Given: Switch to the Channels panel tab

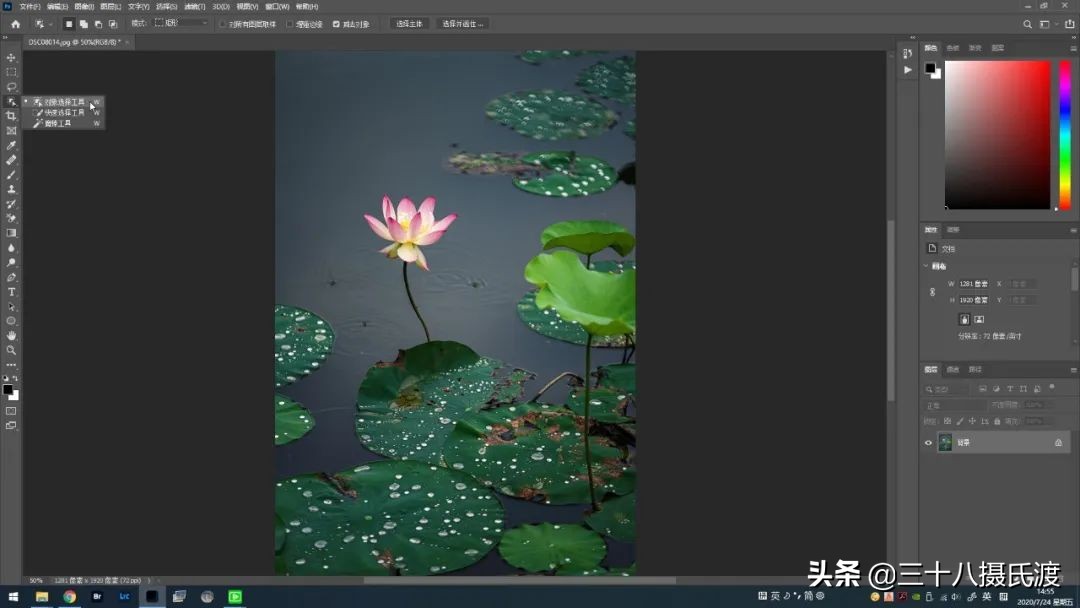Looking at the screenshot, I should [x=953, y=370].
